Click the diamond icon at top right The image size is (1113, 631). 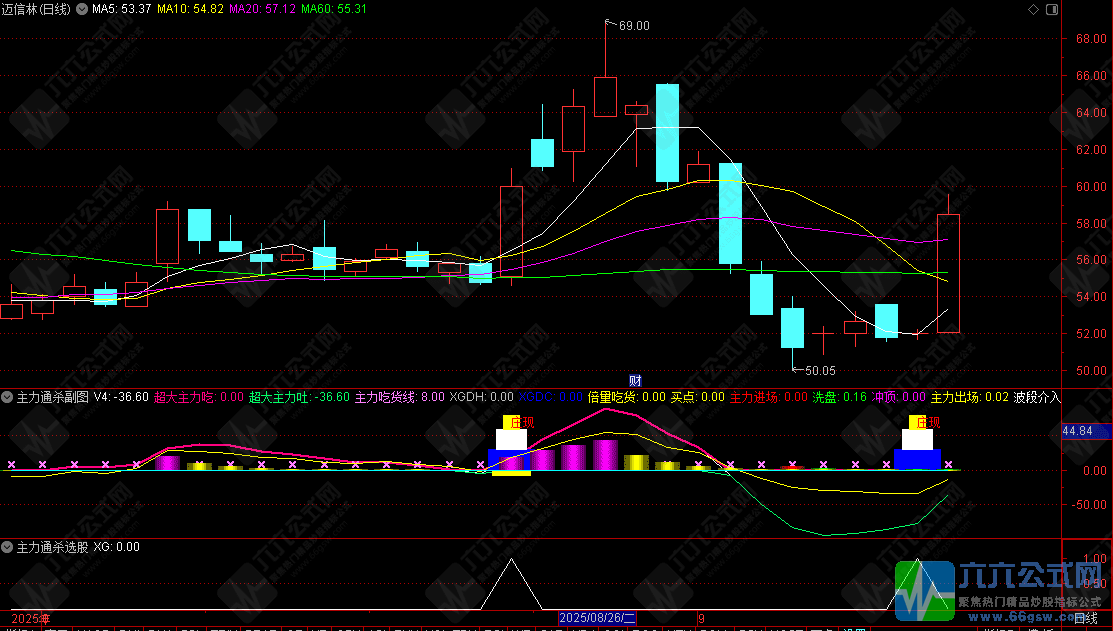1034,9
